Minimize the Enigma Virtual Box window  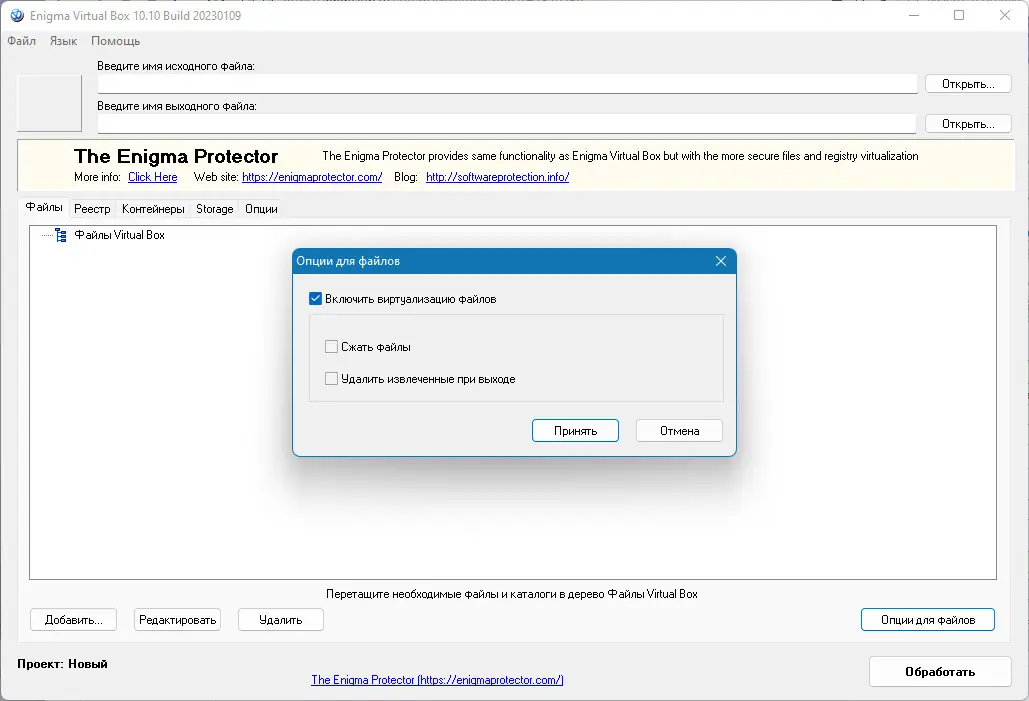pyautogui.click(x=914, y=15)
